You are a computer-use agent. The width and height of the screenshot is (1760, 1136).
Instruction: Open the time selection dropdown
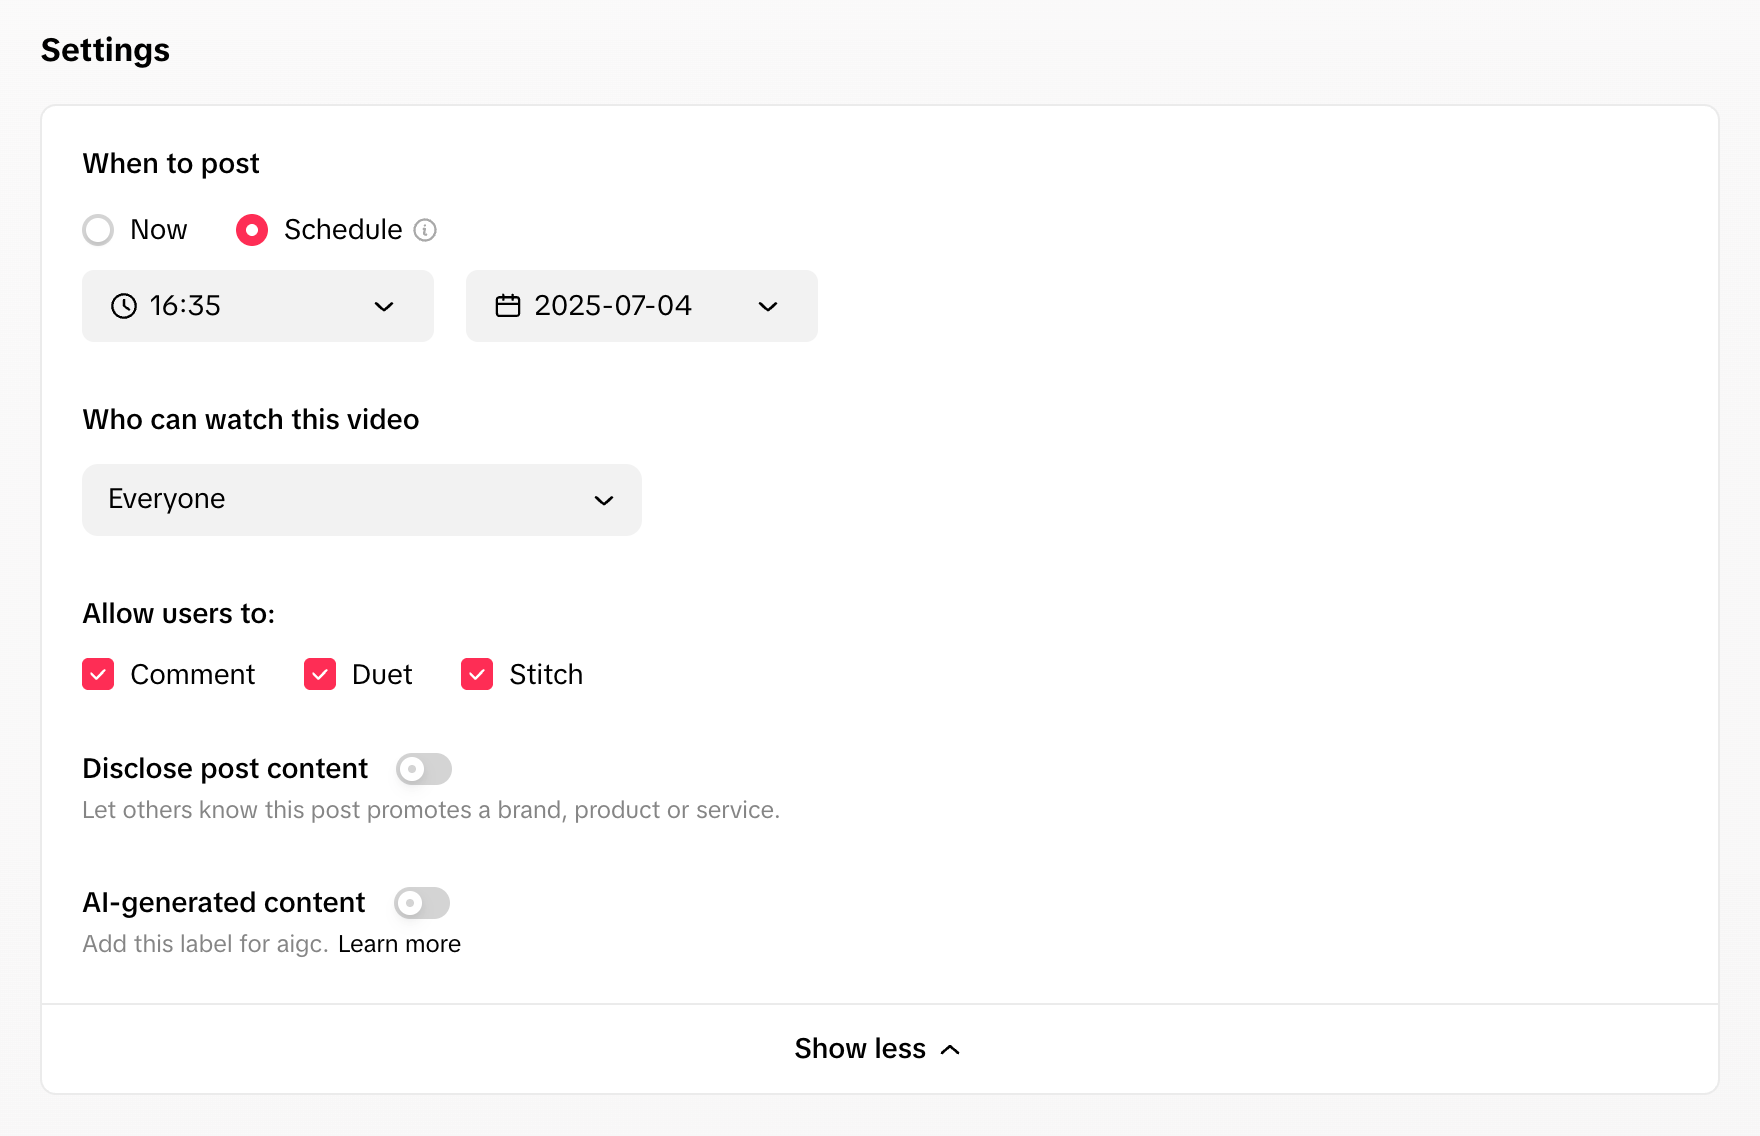(x=257, y=306)
